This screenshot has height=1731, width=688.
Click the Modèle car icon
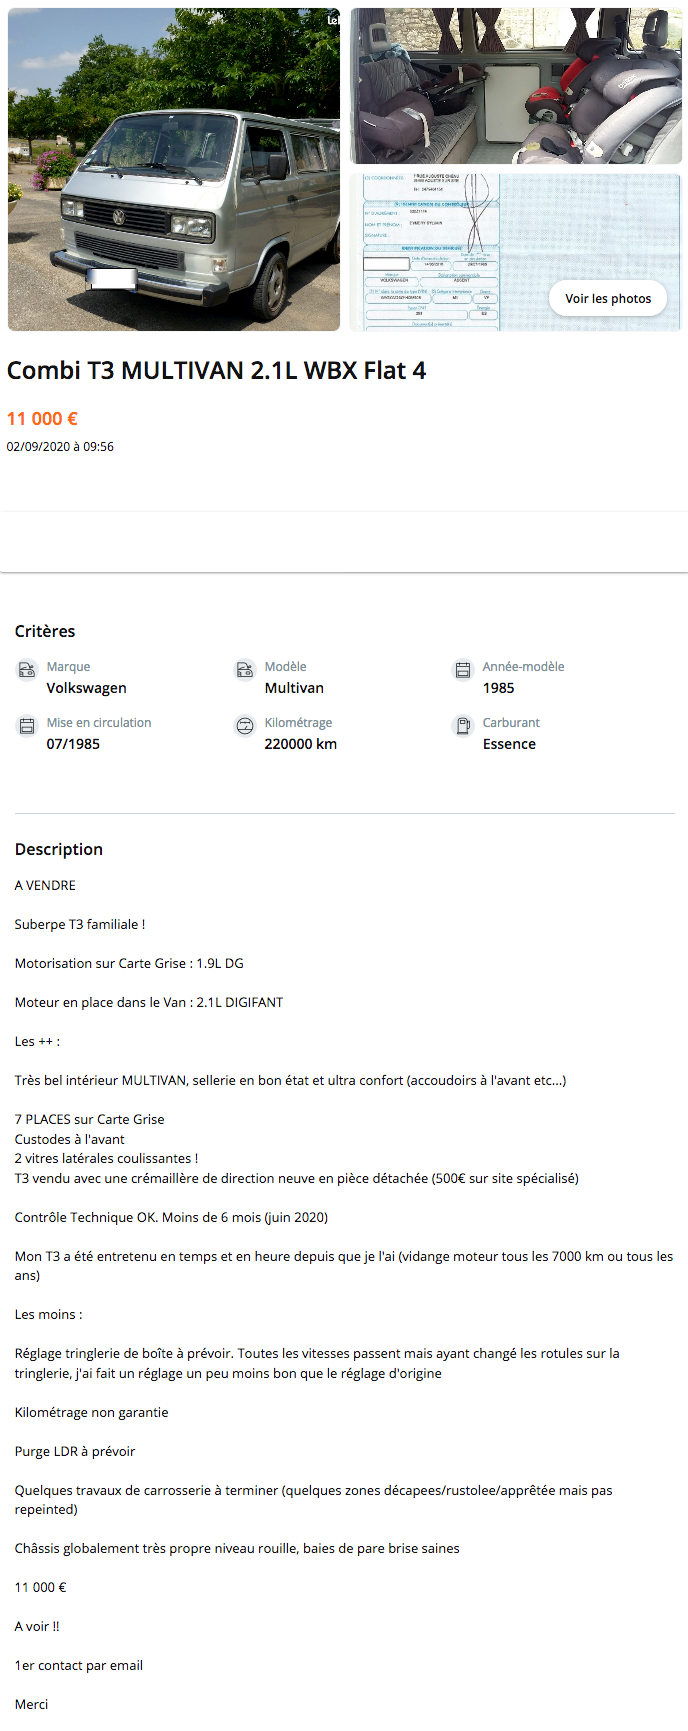[x=245, y=670]
